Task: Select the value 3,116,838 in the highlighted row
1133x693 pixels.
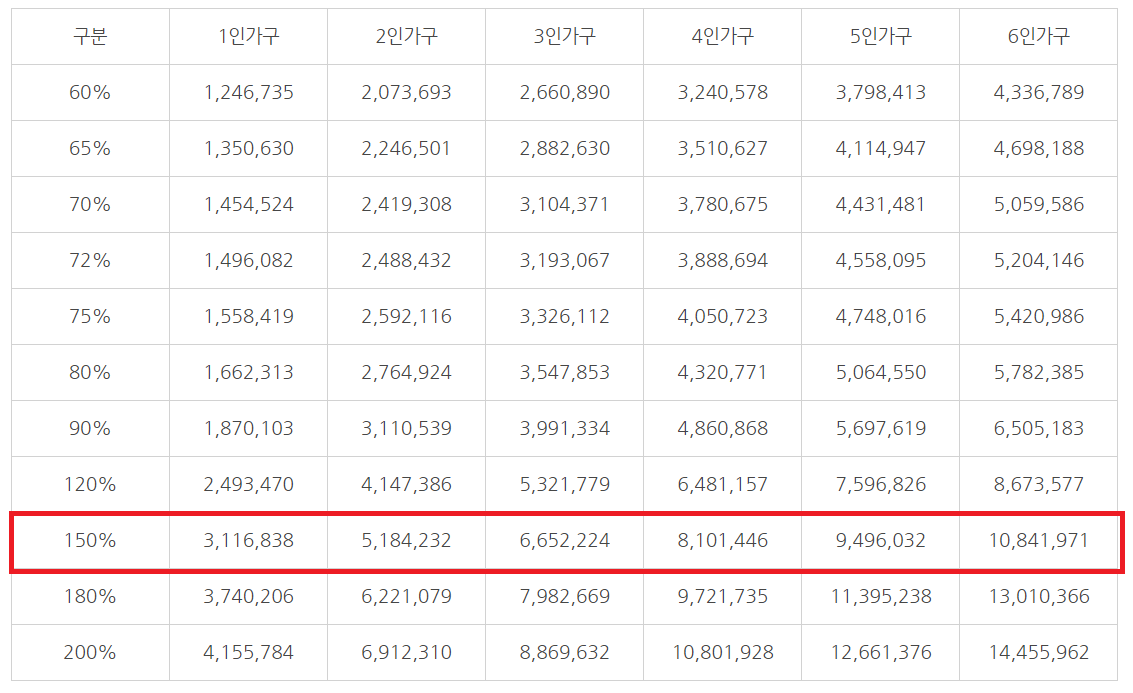Action: (249, 540)
